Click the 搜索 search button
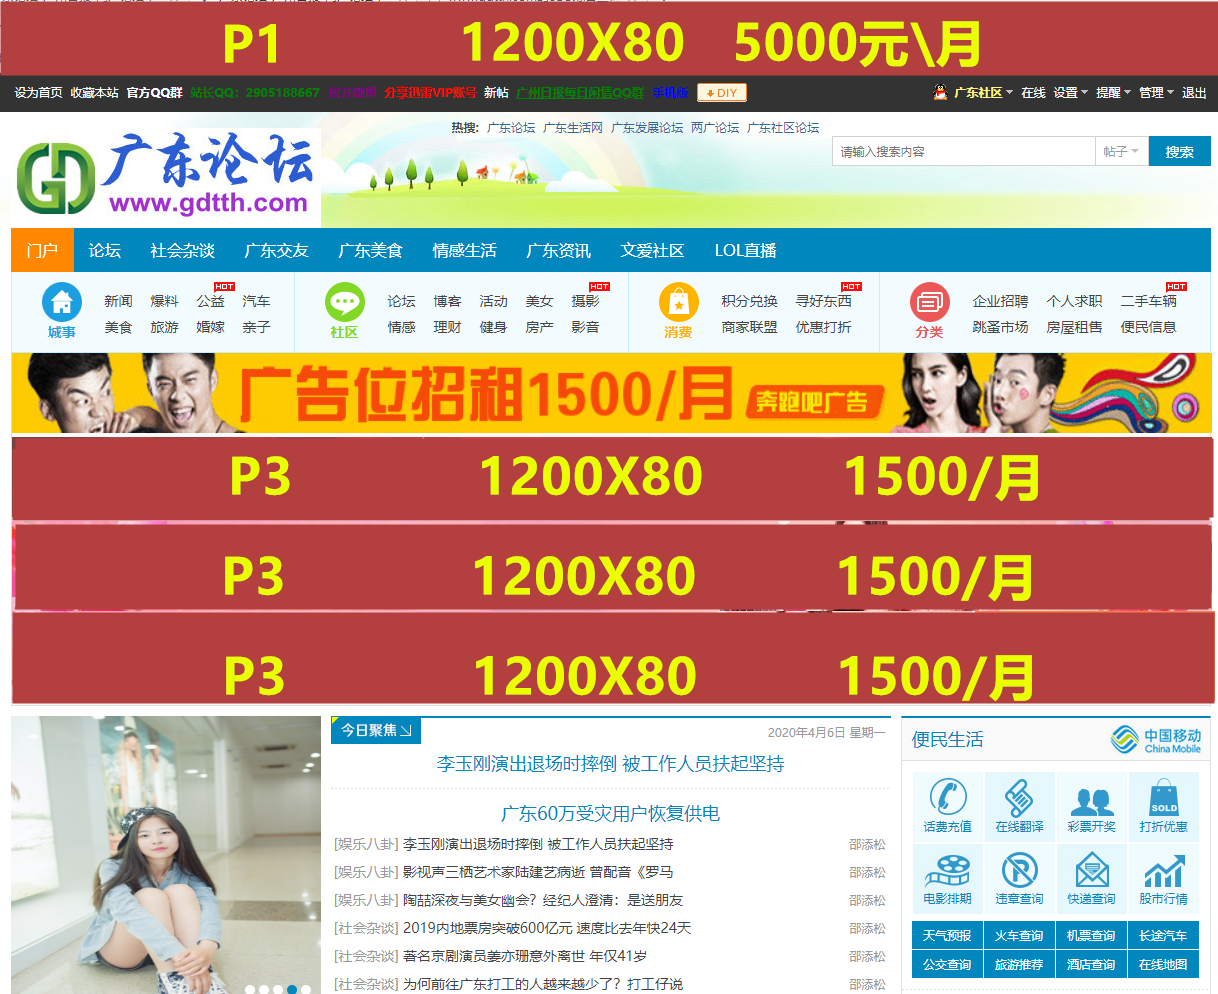Image resolution: width=1218 pixels, height=994 pixels. tap(1179, 151)
